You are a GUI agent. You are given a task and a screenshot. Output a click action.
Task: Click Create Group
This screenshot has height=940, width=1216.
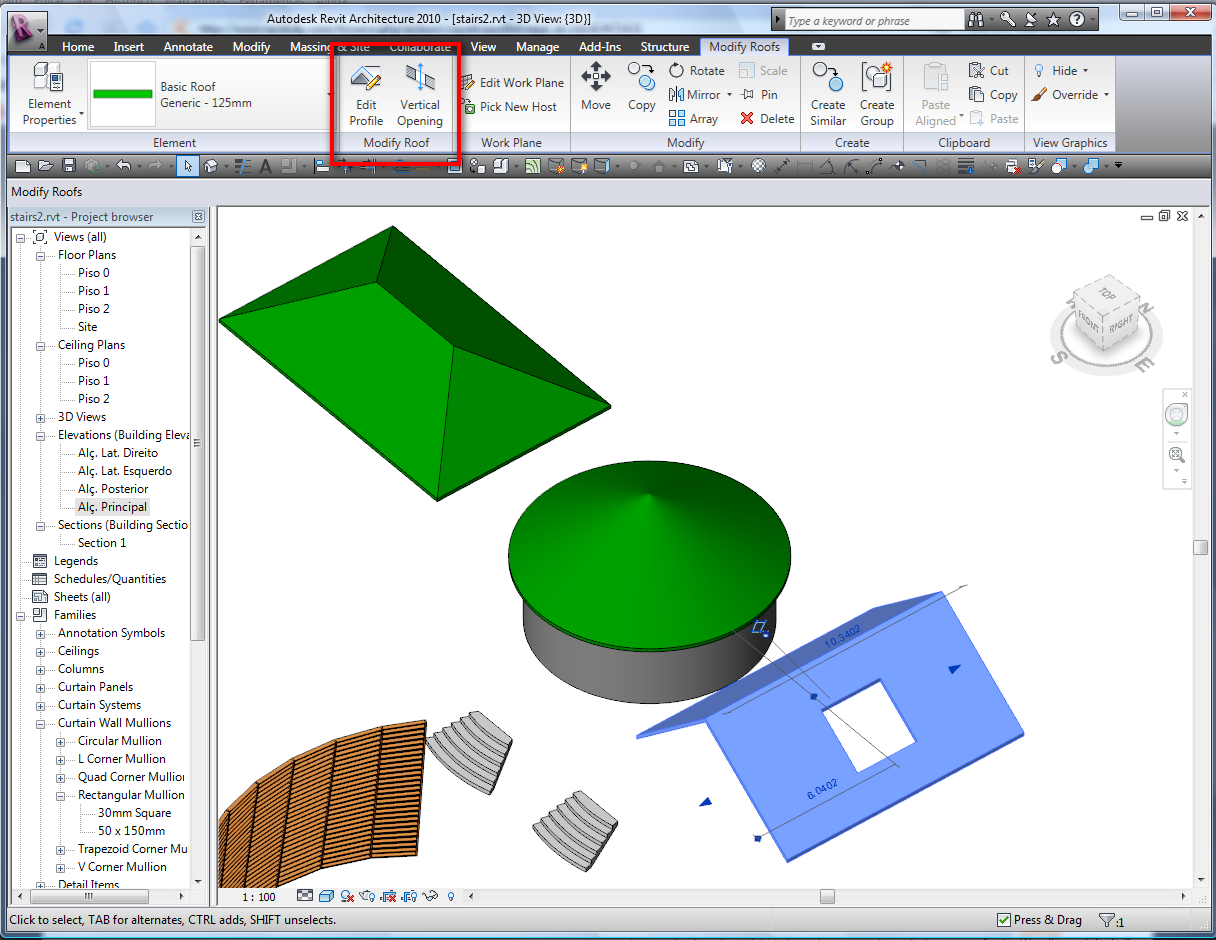click(x=877, y=94)
